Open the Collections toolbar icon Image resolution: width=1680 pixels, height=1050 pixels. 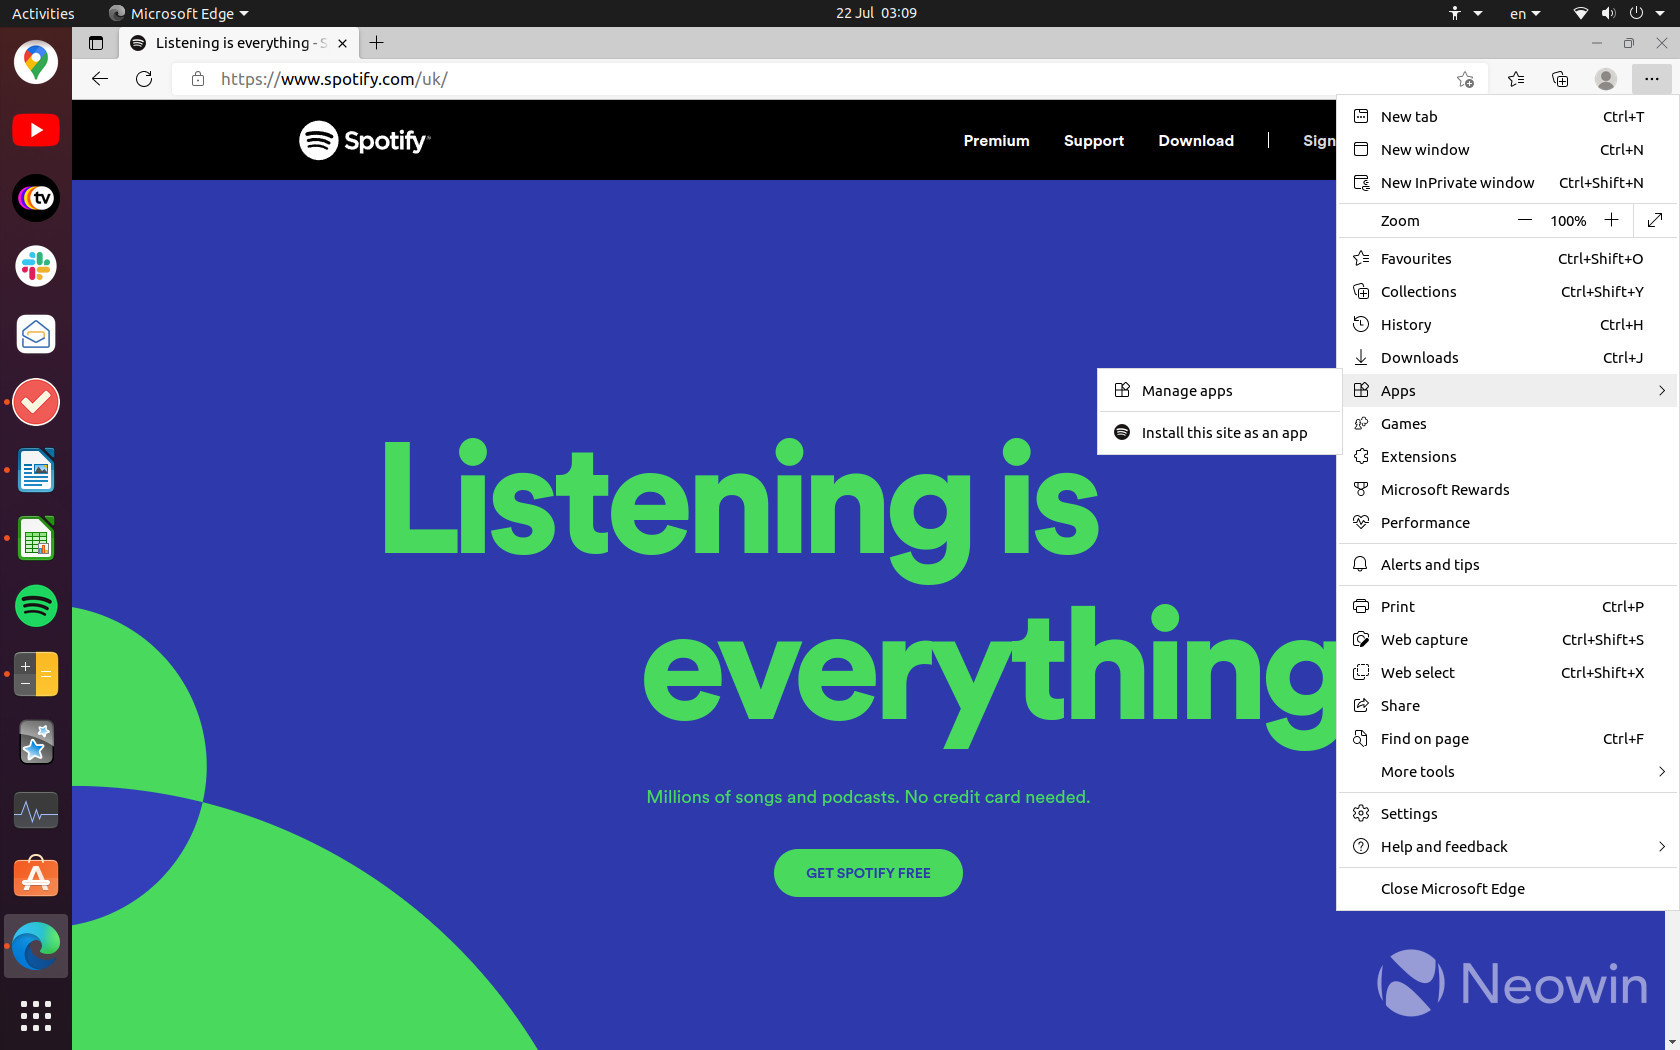1560,79
